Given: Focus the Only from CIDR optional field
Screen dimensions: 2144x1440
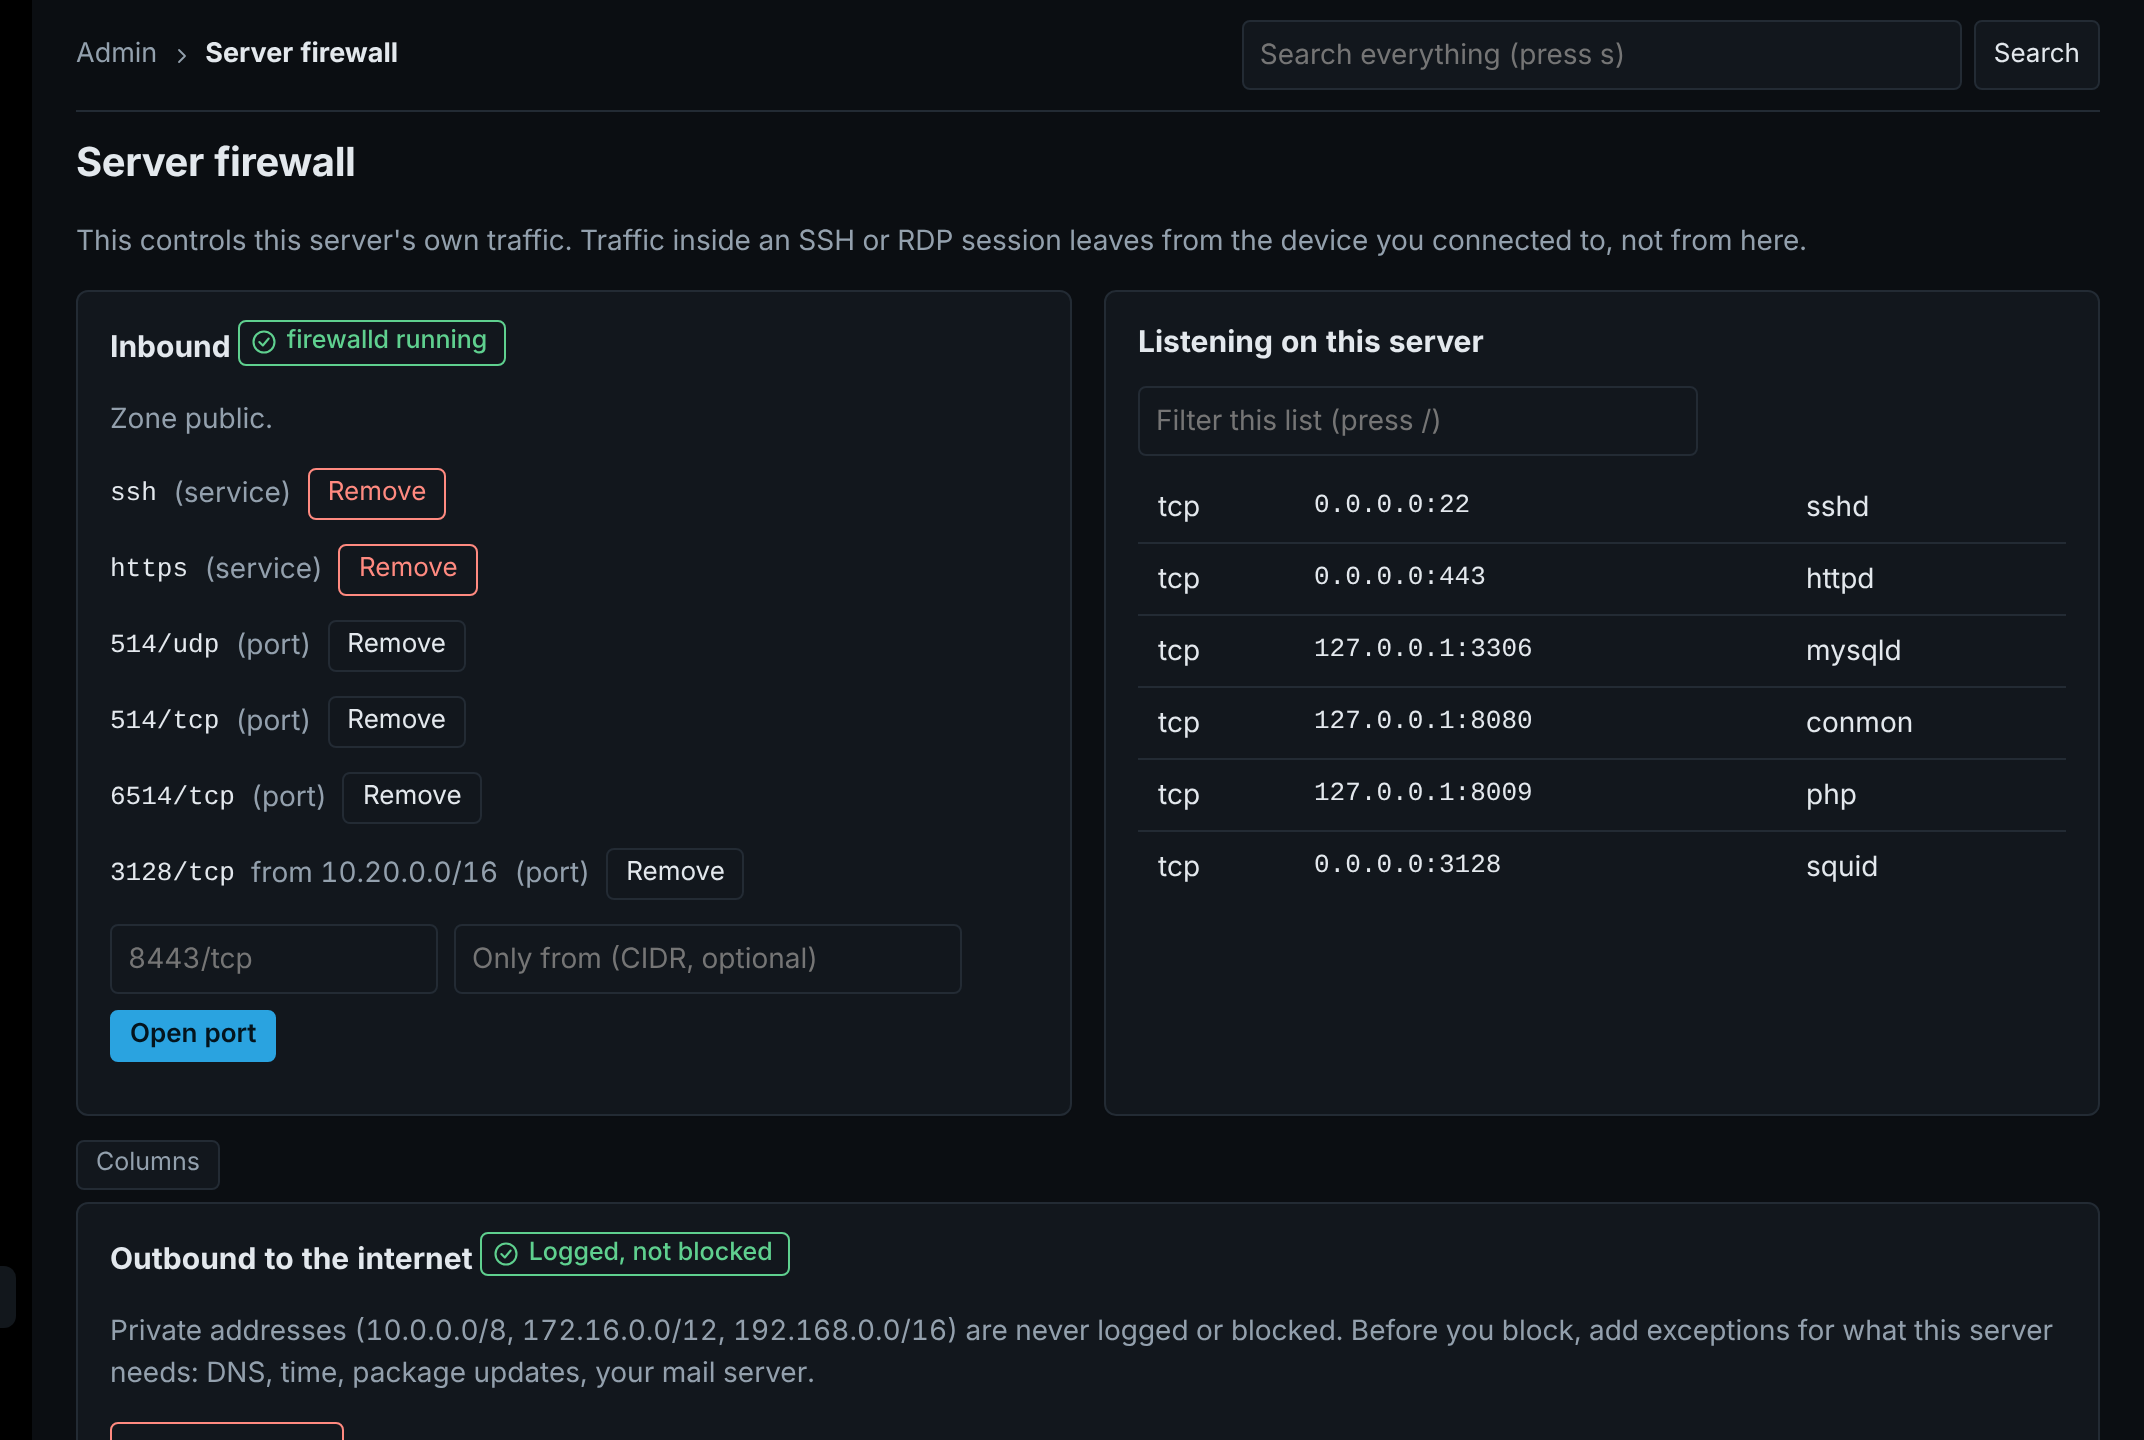Looking at the screenshot, I should click(708, 959).
